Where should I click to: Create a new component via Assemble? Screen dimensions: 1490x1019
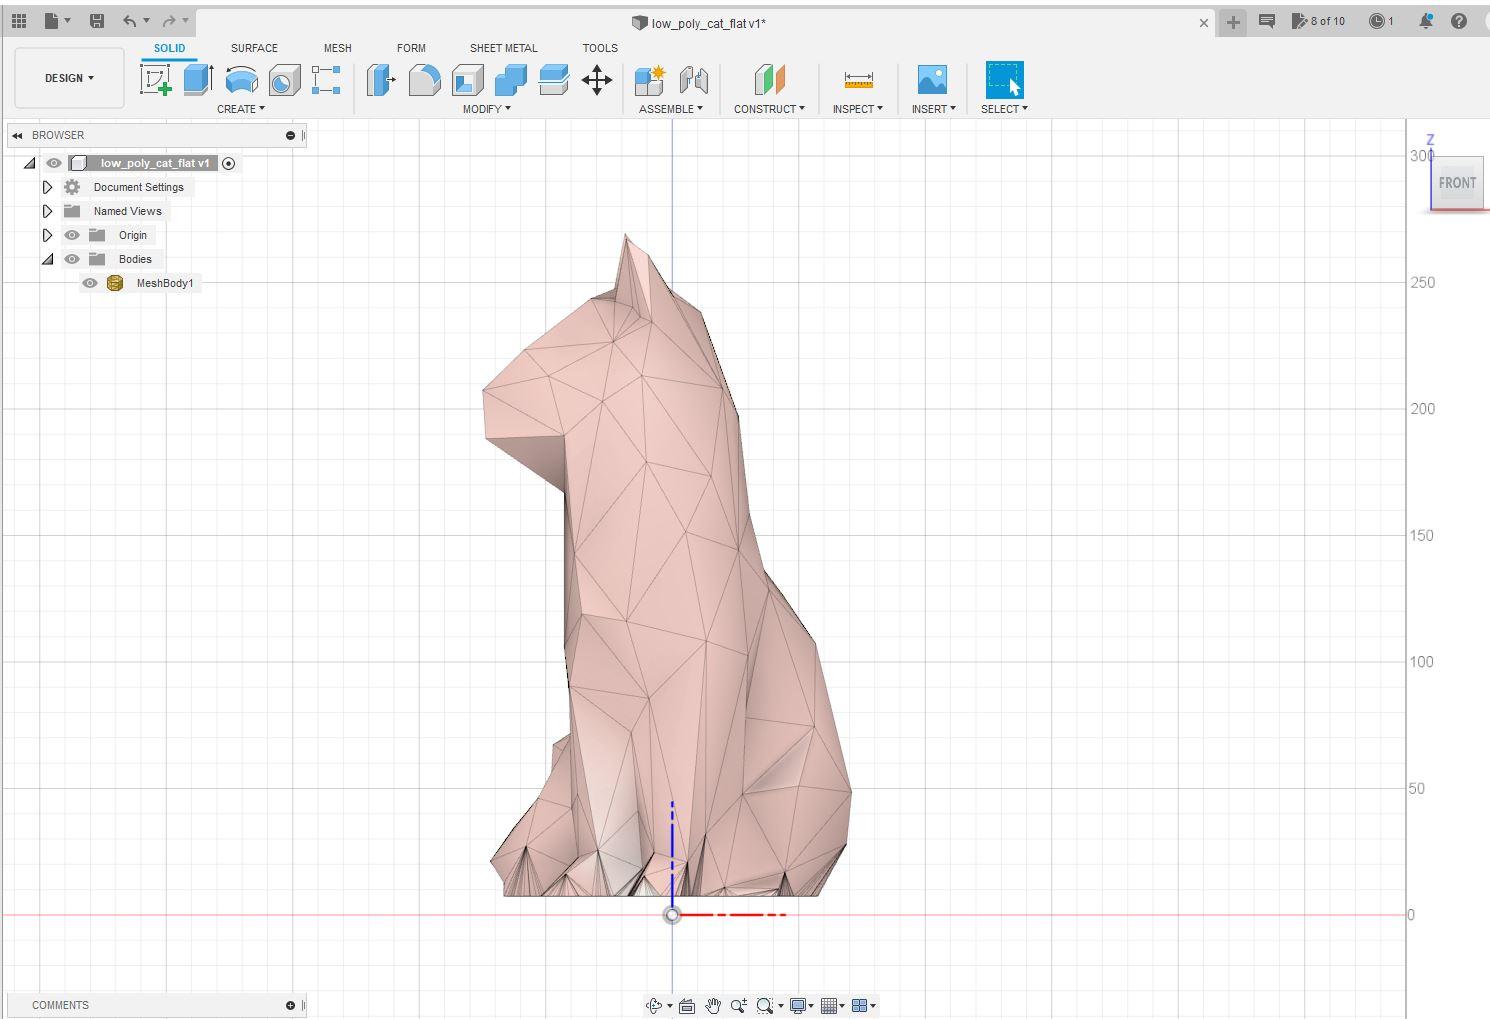coord(649,80)
